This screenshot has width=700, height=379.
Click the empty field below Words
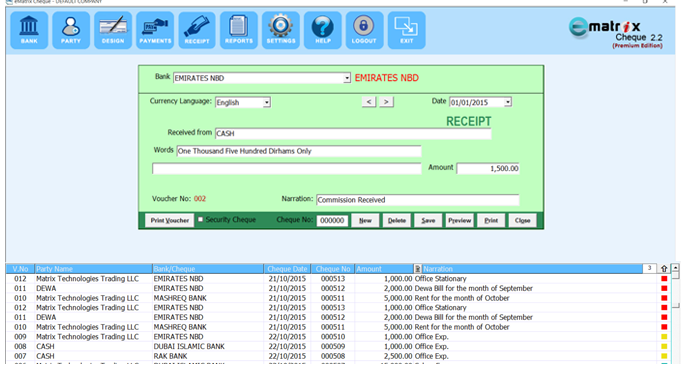tap(287, 168)
